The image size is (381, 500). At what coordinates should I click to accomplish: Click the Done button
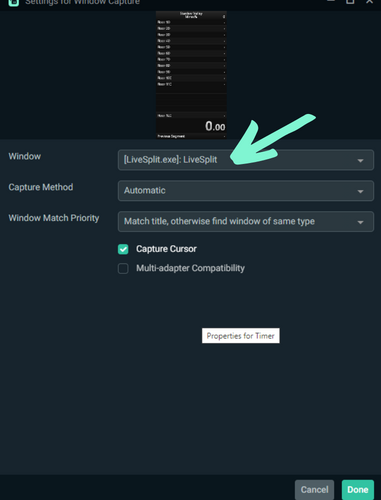[x=358, y=490]
